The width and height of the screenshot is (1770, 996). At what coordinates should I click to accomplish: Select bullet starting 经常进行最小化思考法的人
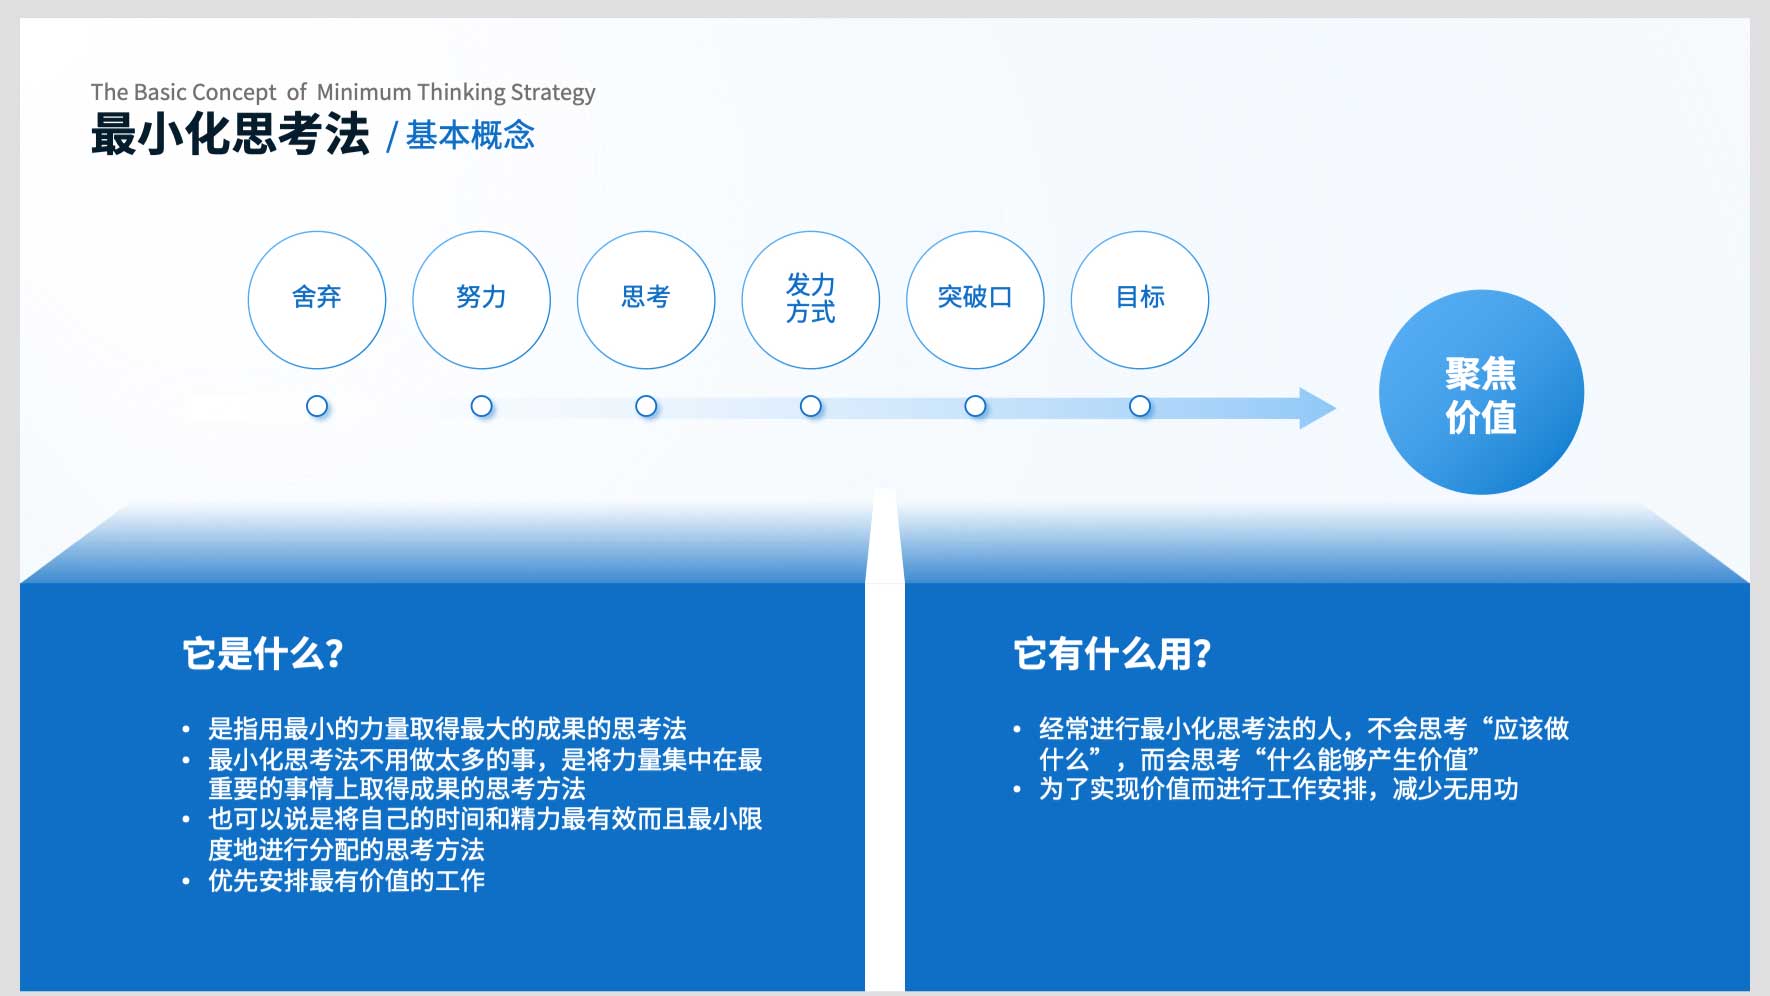[x=1304, y=743]
